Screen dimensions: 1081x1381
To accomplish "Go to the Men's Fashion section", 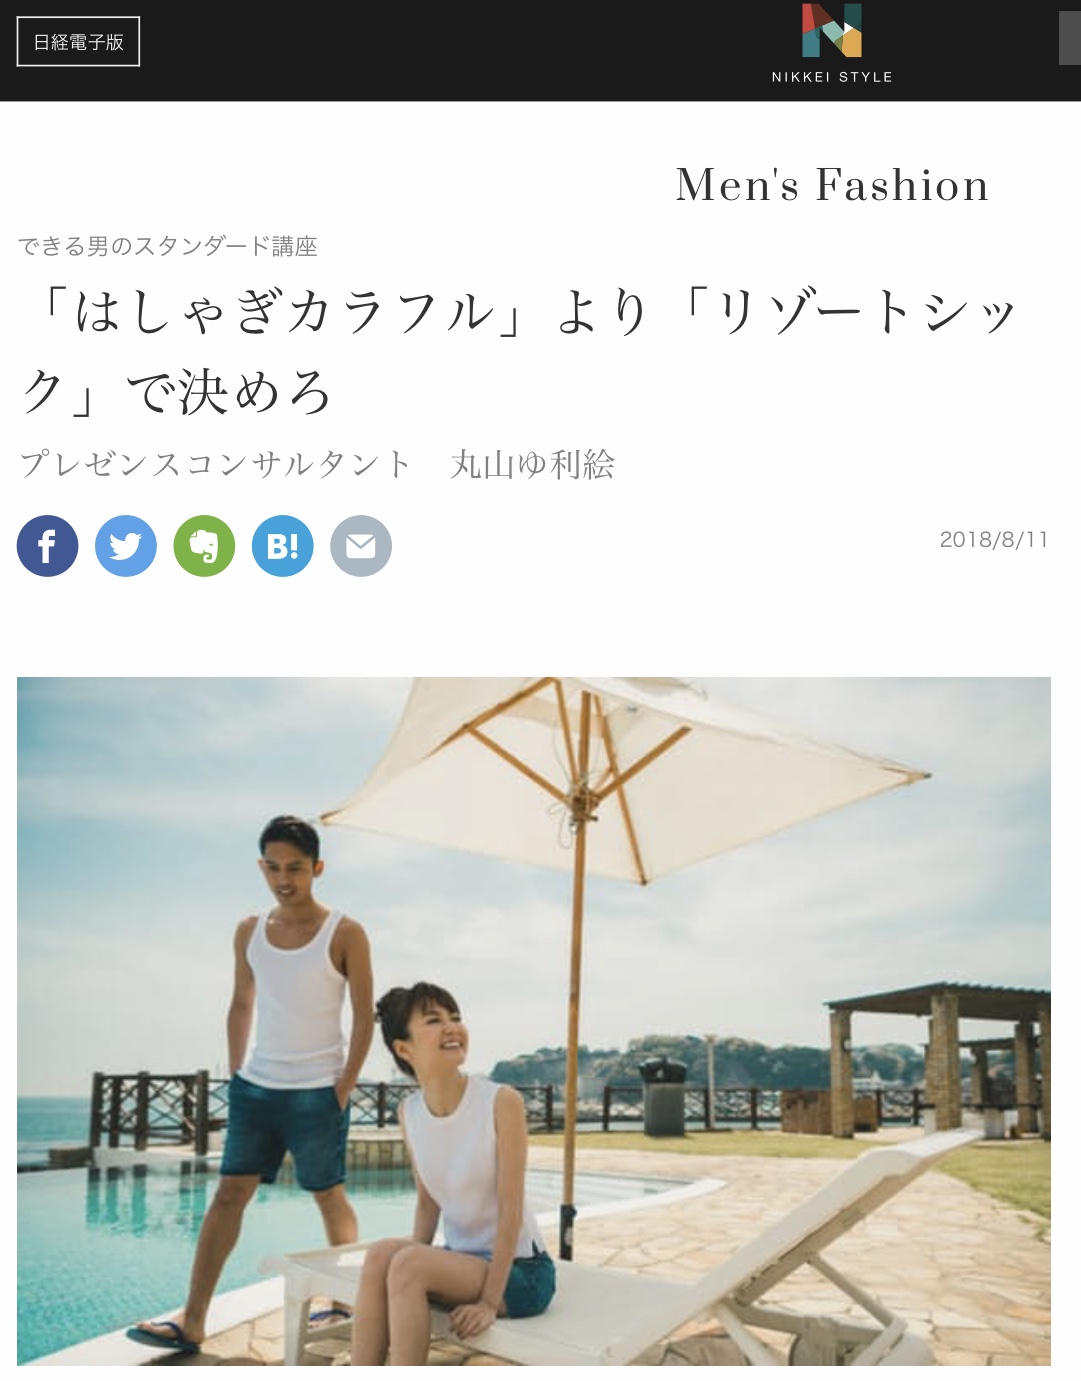I will 832,185.
